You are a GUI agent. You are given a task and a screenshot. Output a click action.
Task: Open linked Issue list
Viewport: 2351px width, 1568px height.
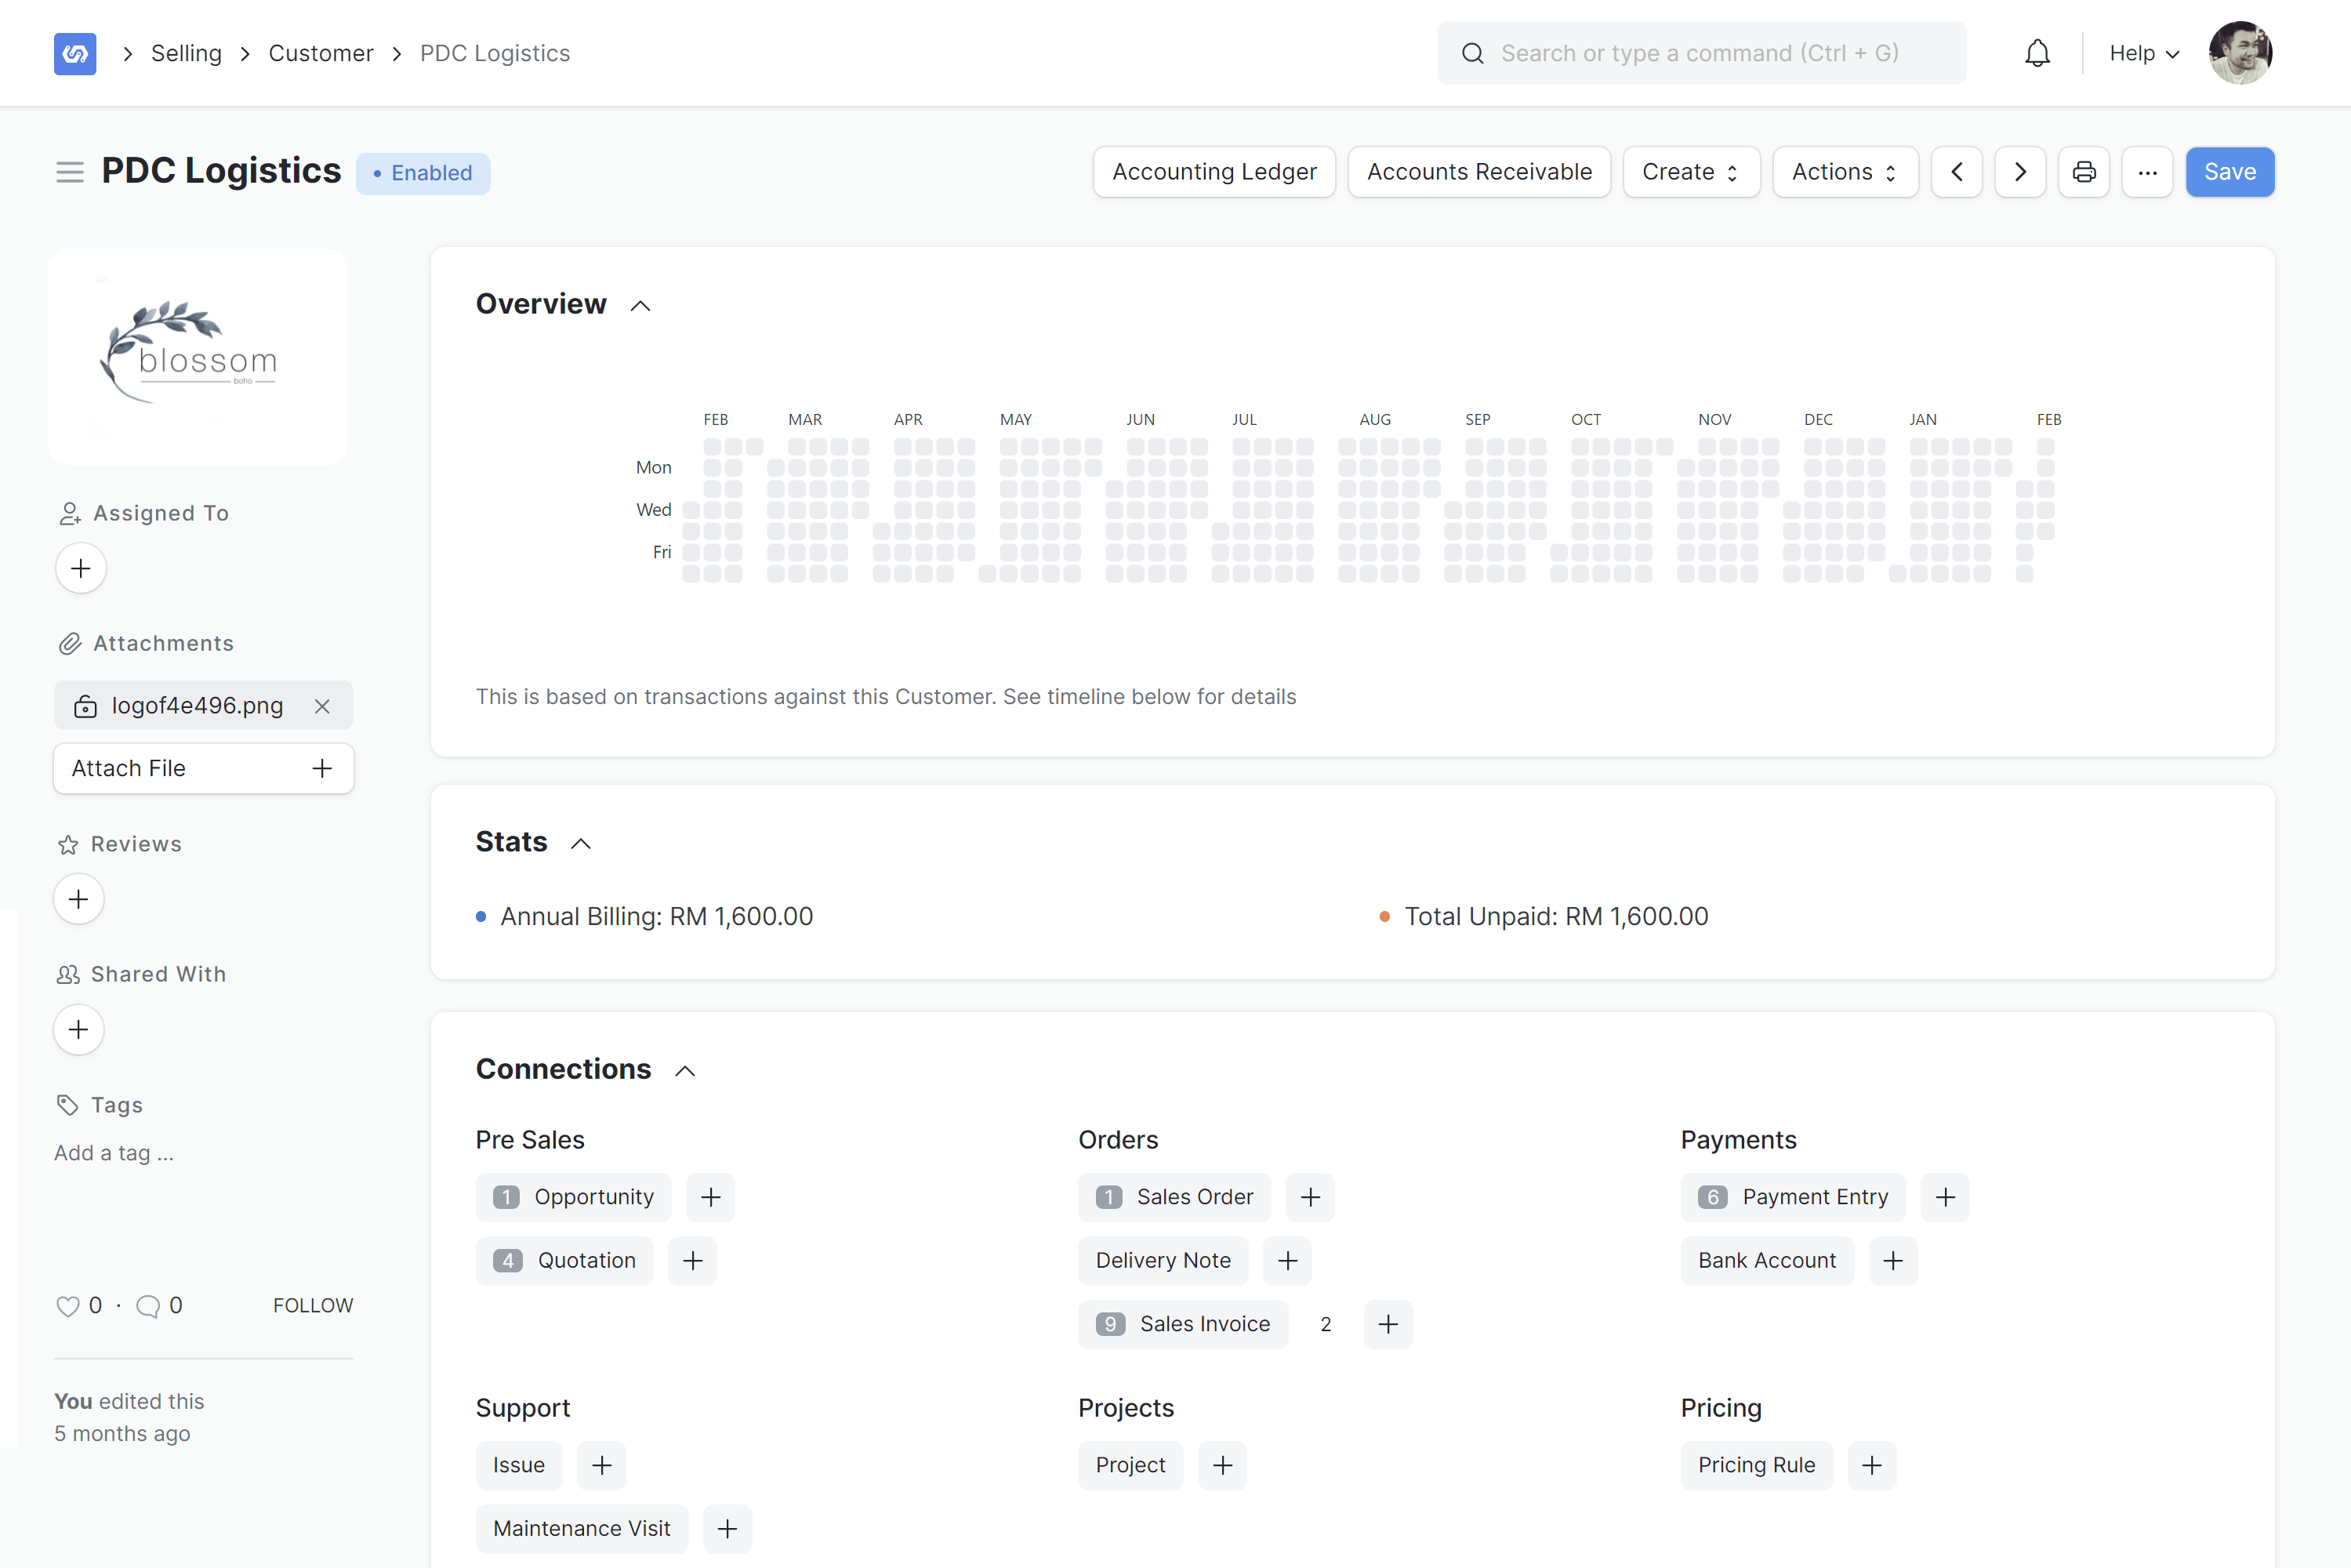(x=519, y=1465)
